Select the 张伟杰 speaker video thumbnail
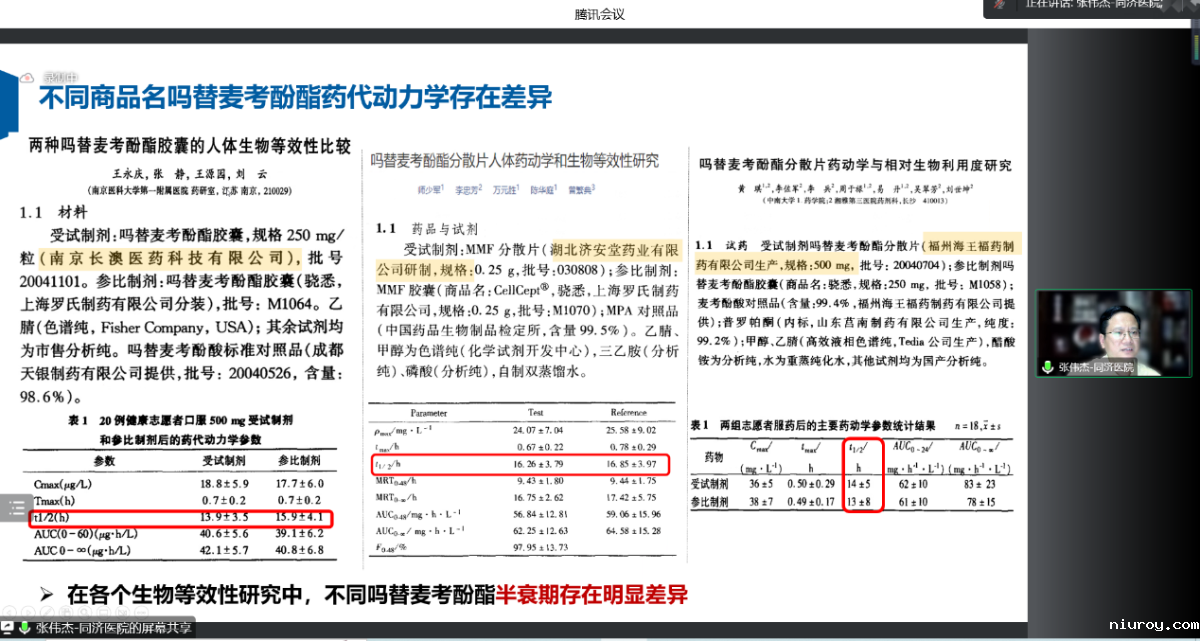This screenshot has width=1200, height=641. [x=1112, y=333]
